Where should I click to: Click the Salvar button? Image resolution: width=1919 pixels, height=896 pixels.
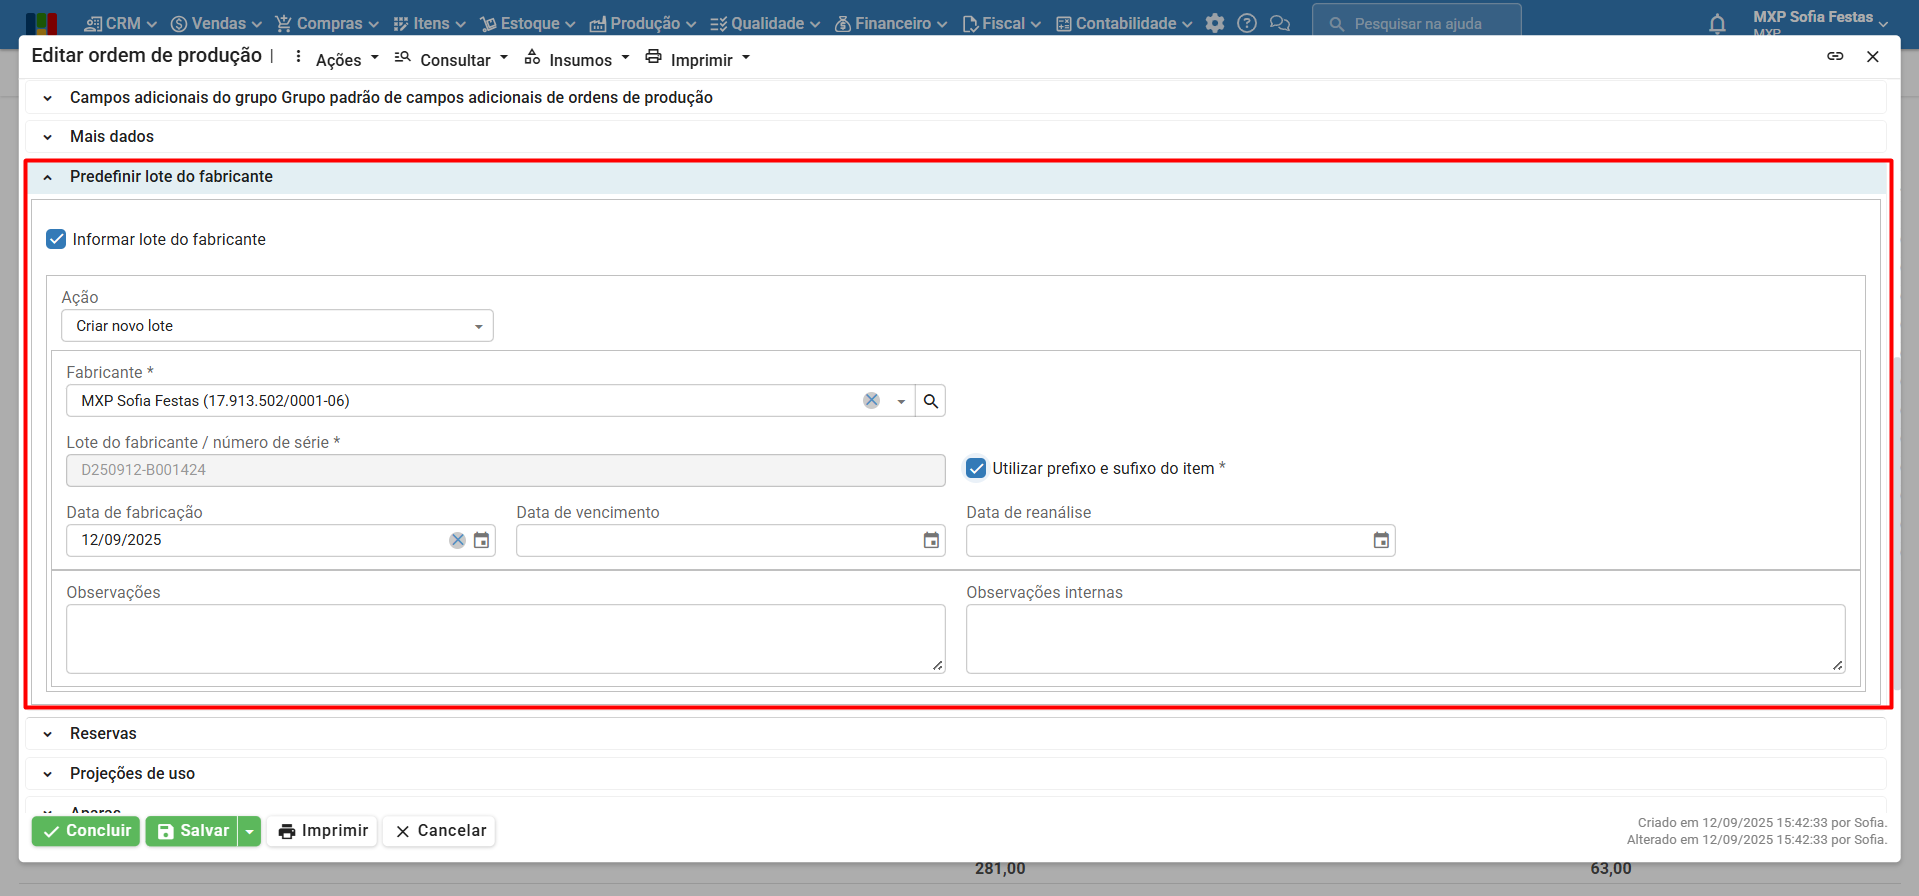click(192, 831)
